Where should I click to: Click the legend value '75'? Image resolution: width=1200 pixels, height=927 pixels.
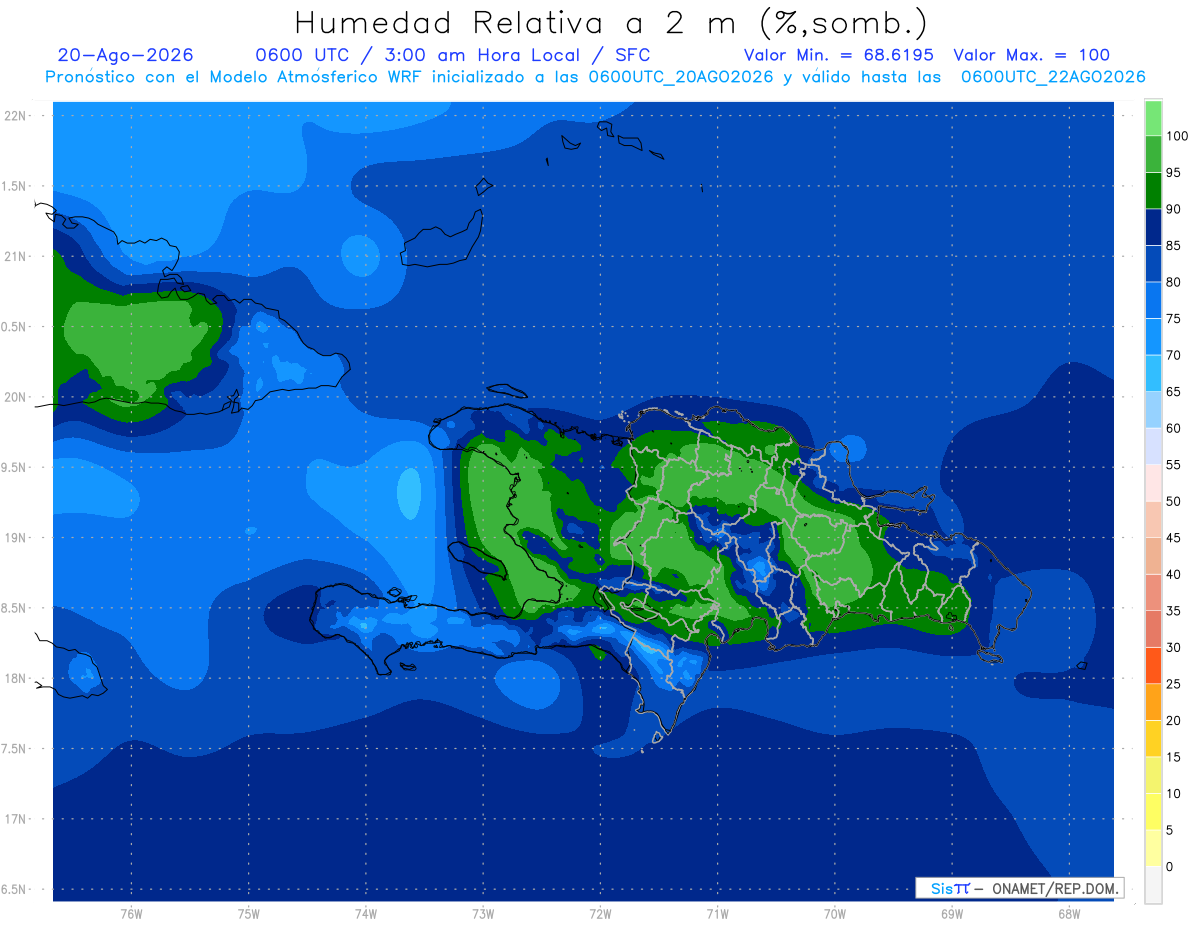(1173, 318)
